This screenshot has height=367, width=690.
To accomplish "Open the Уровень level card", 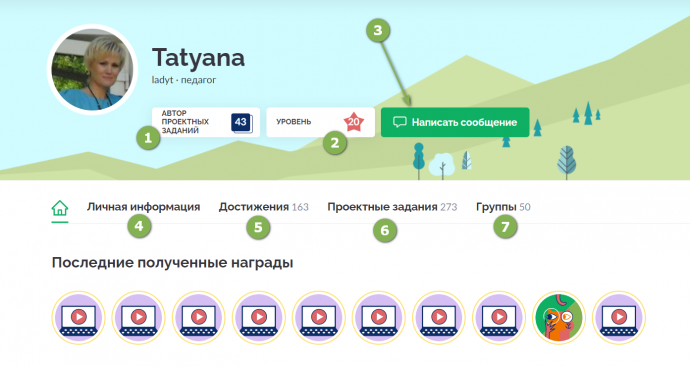I will coord(320,122).
